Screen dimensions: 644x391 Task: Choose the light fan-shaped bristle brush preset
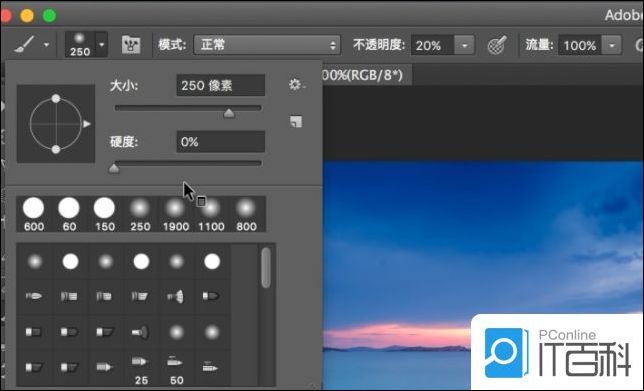click(x=177, y=296)
